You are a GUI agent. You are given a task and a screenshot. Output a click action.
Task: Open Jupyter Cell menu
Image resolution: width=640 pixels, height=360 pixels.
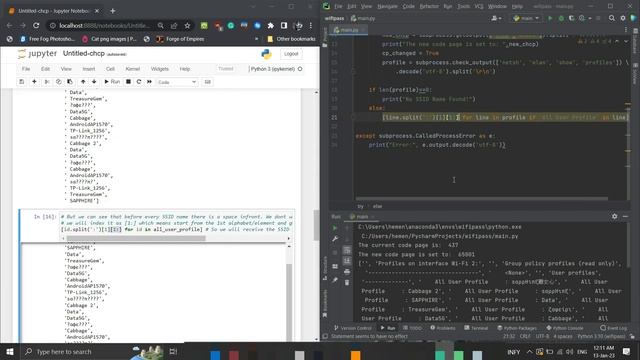tap(110, 69)
